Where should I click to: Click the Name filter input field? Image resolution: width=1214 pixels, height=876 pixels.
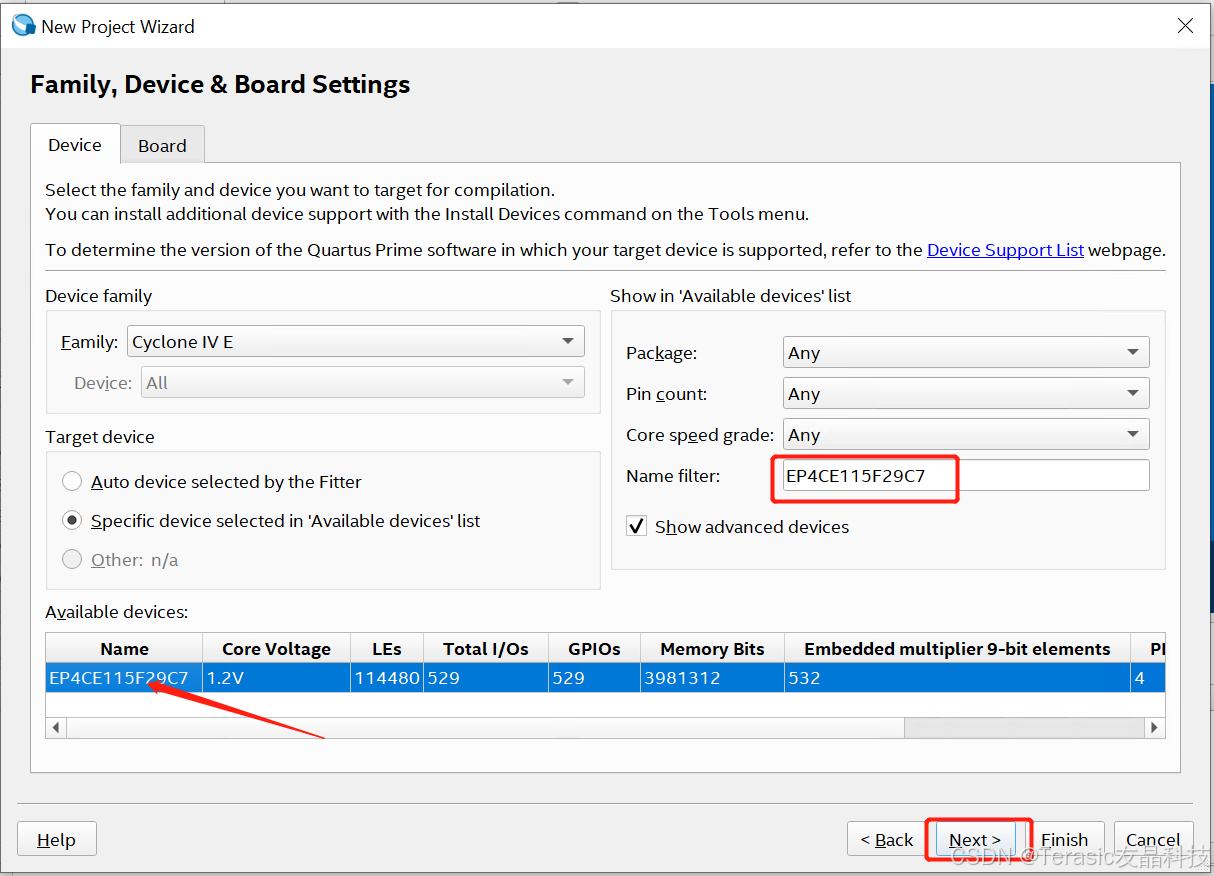tap(966, 475)
